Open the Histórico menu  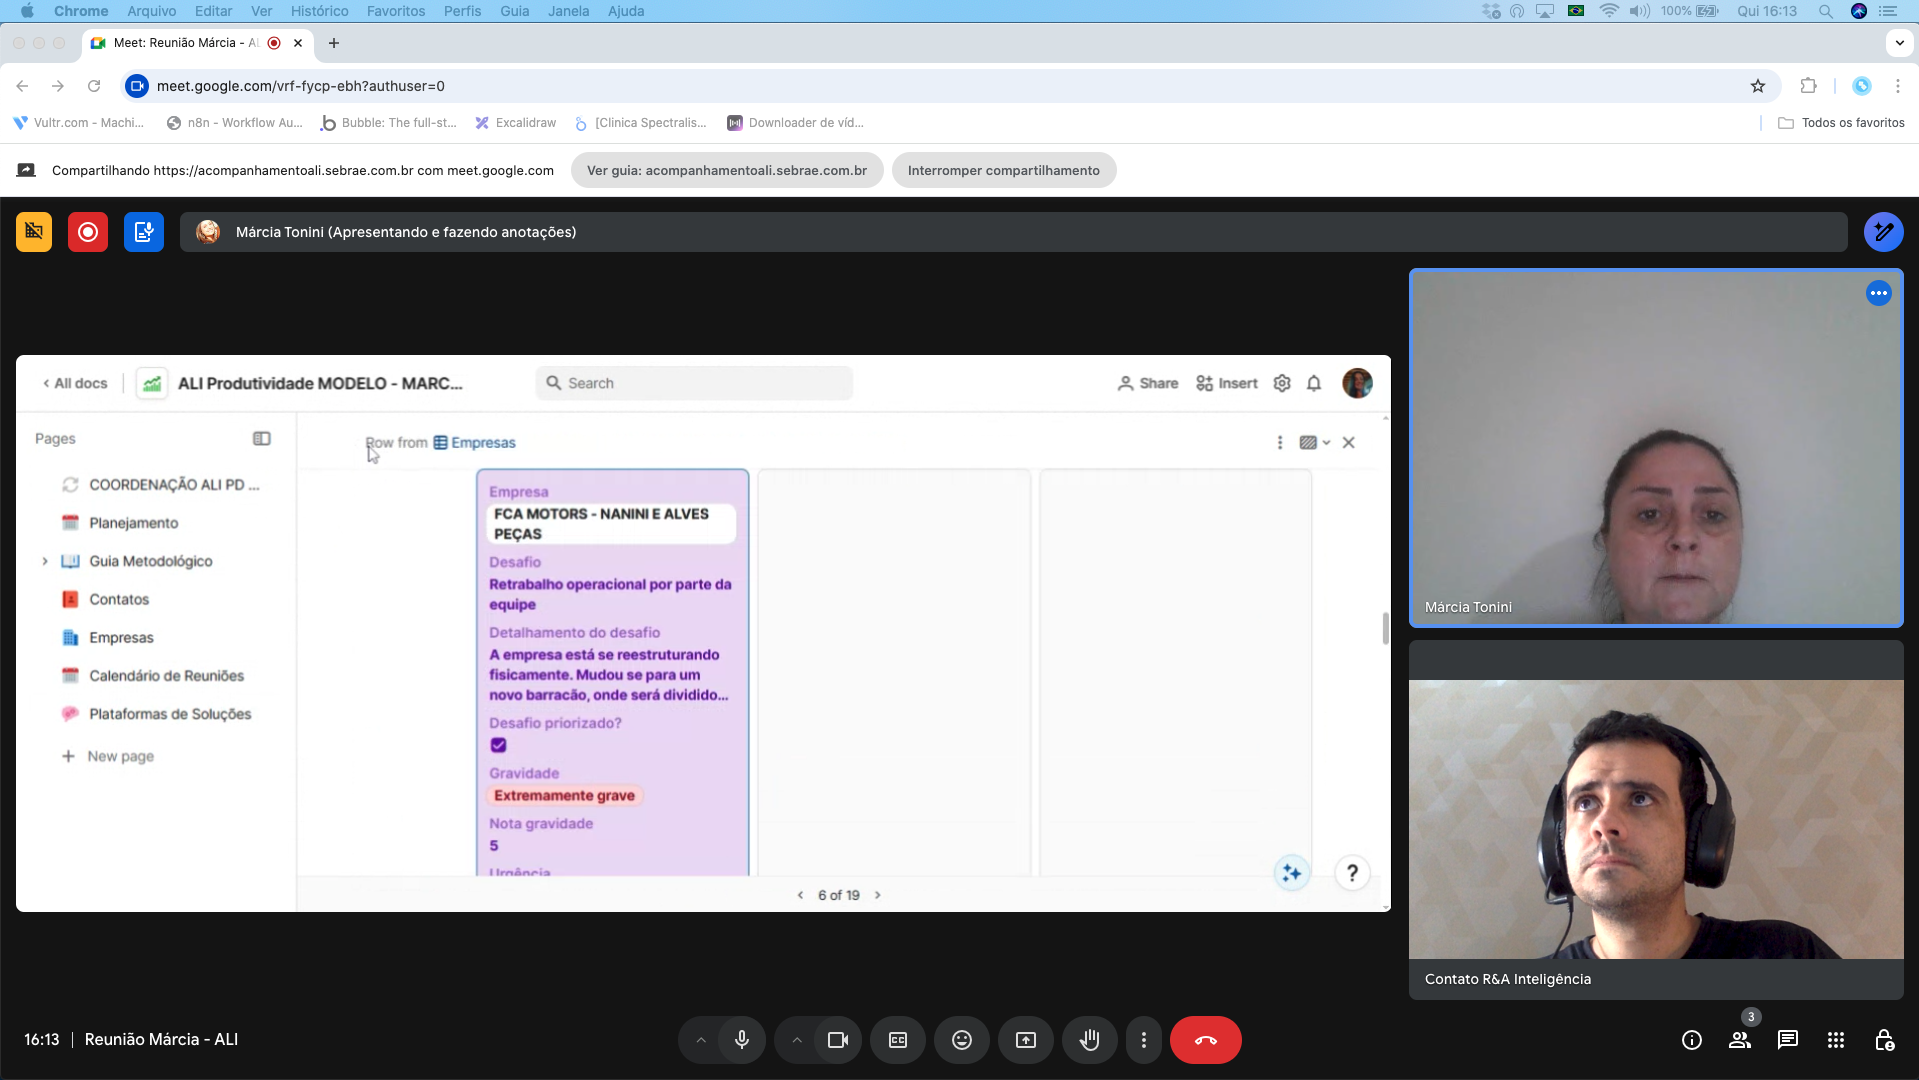320,11
